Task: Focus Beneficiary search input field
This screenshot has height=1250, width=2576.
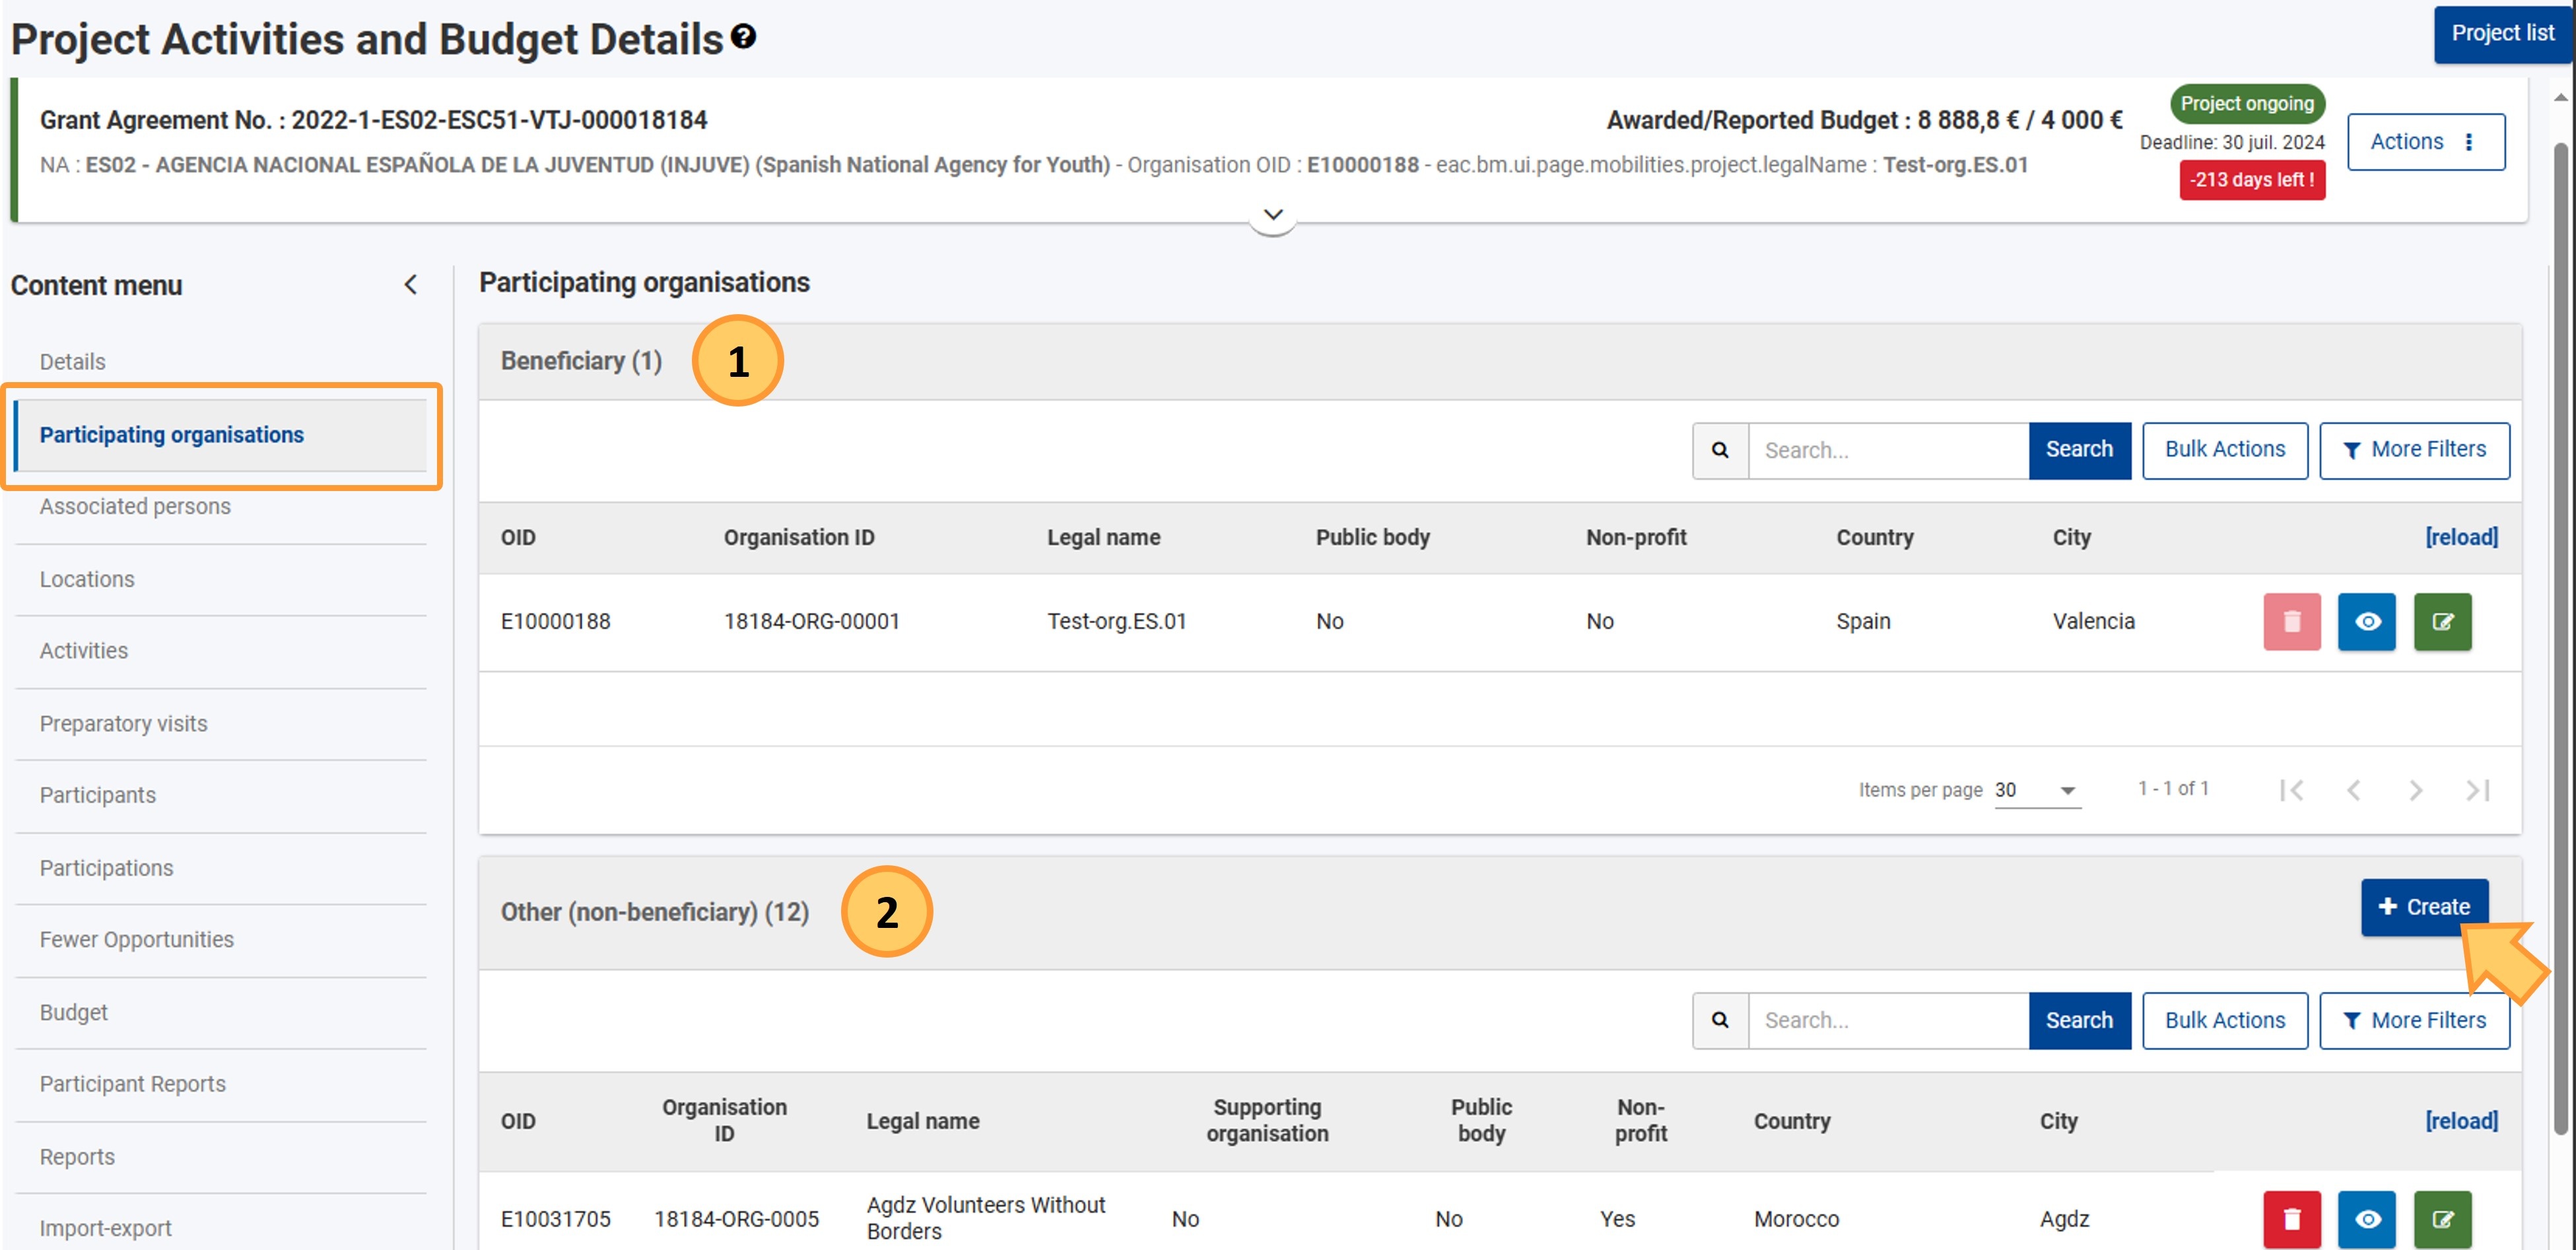Action: tap(1888, 450)
